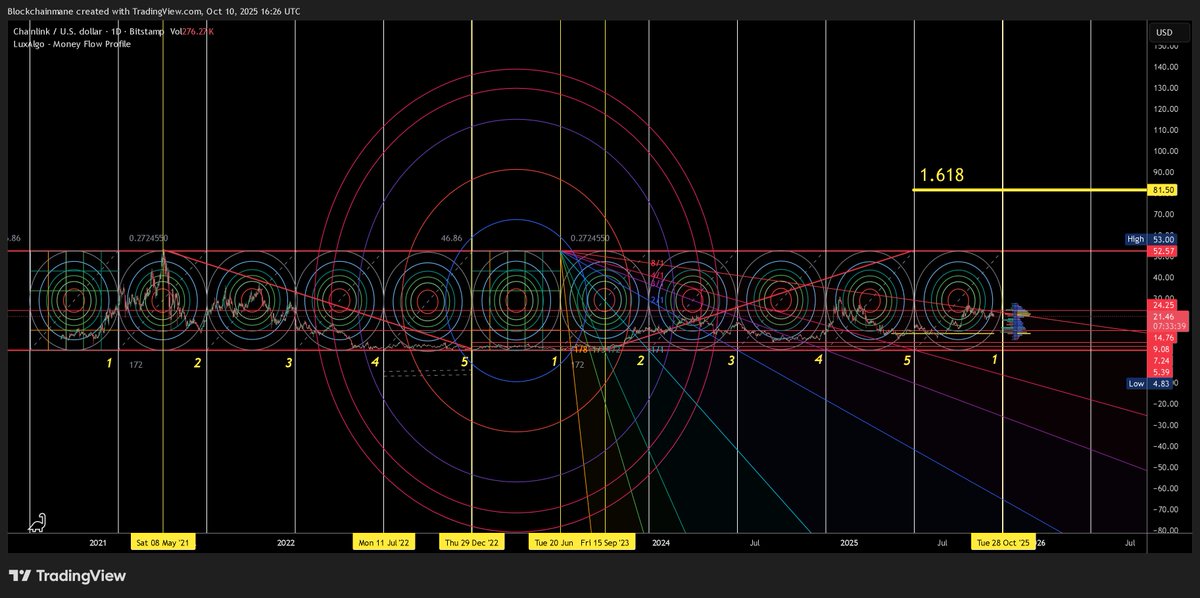
Task: Click the 2021 time axis label
Action: click(98, 543)
